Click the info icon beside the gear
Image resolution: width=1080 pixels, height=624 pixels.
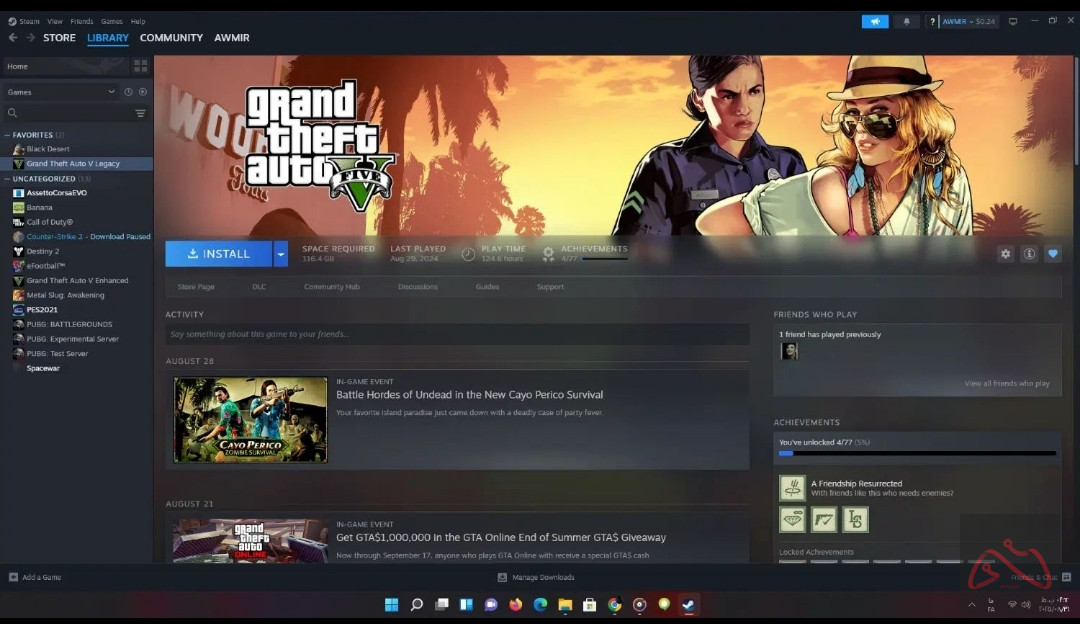point(1029,254)
